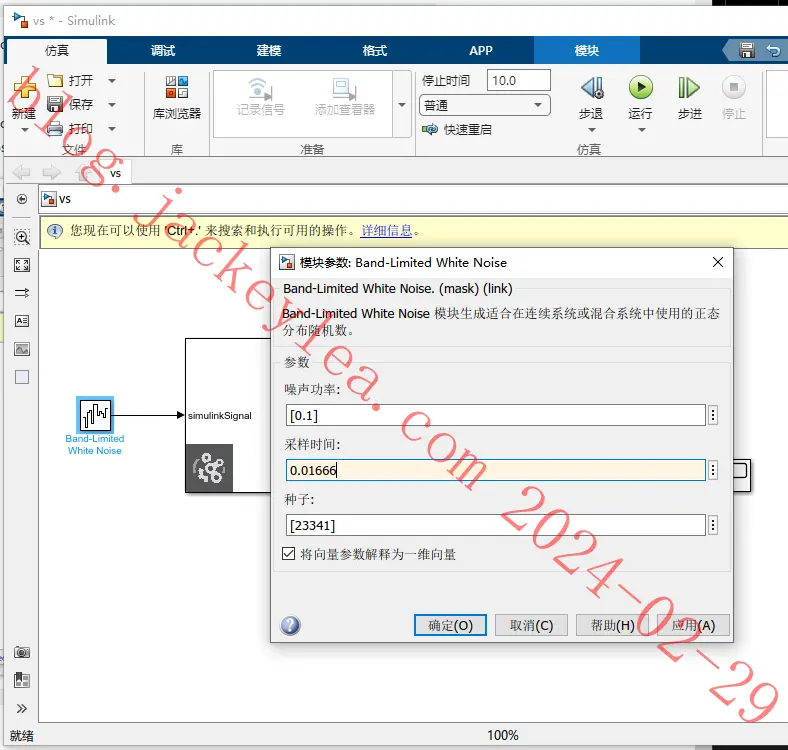This screenshot has height=750, width=788.
Task: Click the Fit to View sidebar icon
Action: coord(22,265)
